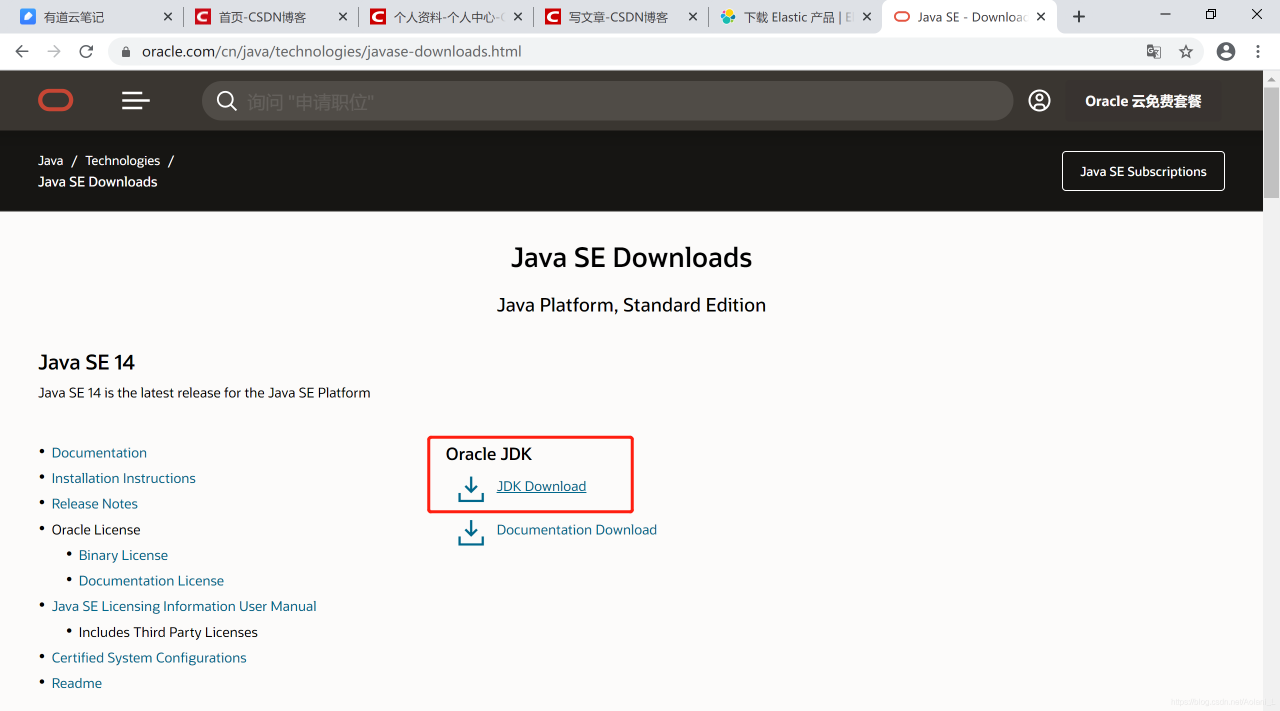The width and height of the screenshot is (1280, 711).
Task: Open the Google Translate page icon
Action: (x=1154, y=52)
